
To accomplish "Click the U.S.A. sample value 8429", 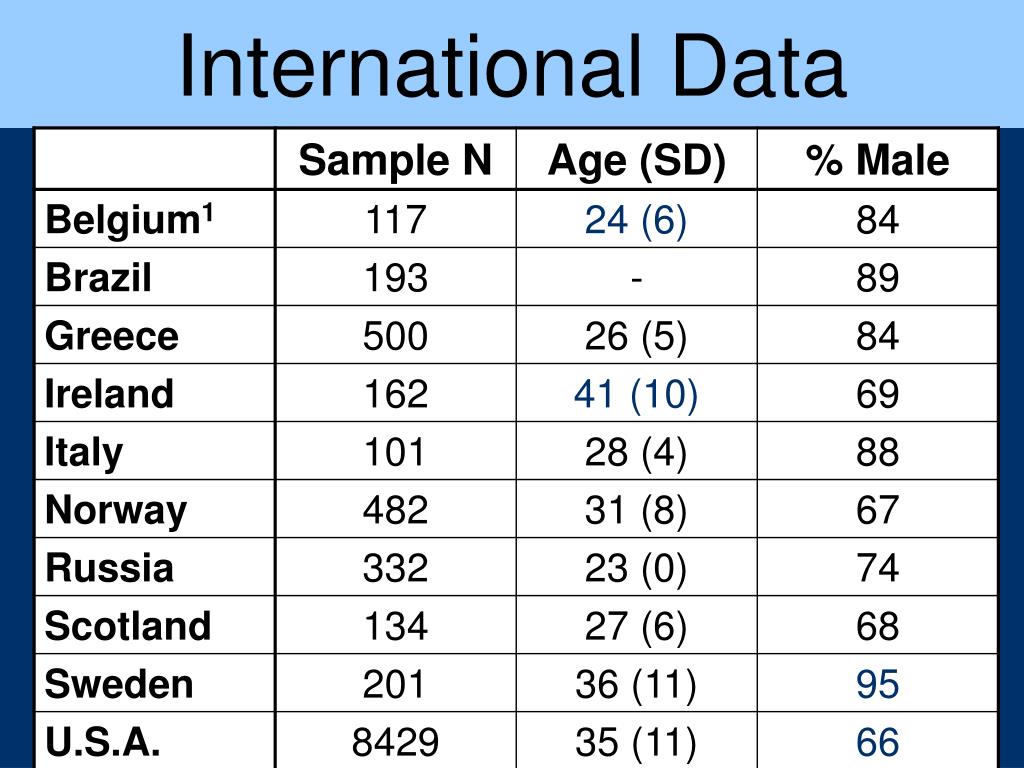I will 395,743.
